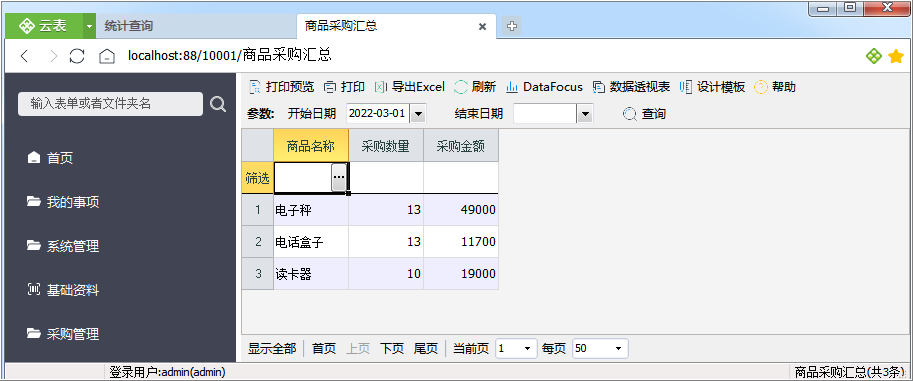913x381 pixels.
Task: Click the empty 结束日期 input field
Action: (x=545, y=114)
